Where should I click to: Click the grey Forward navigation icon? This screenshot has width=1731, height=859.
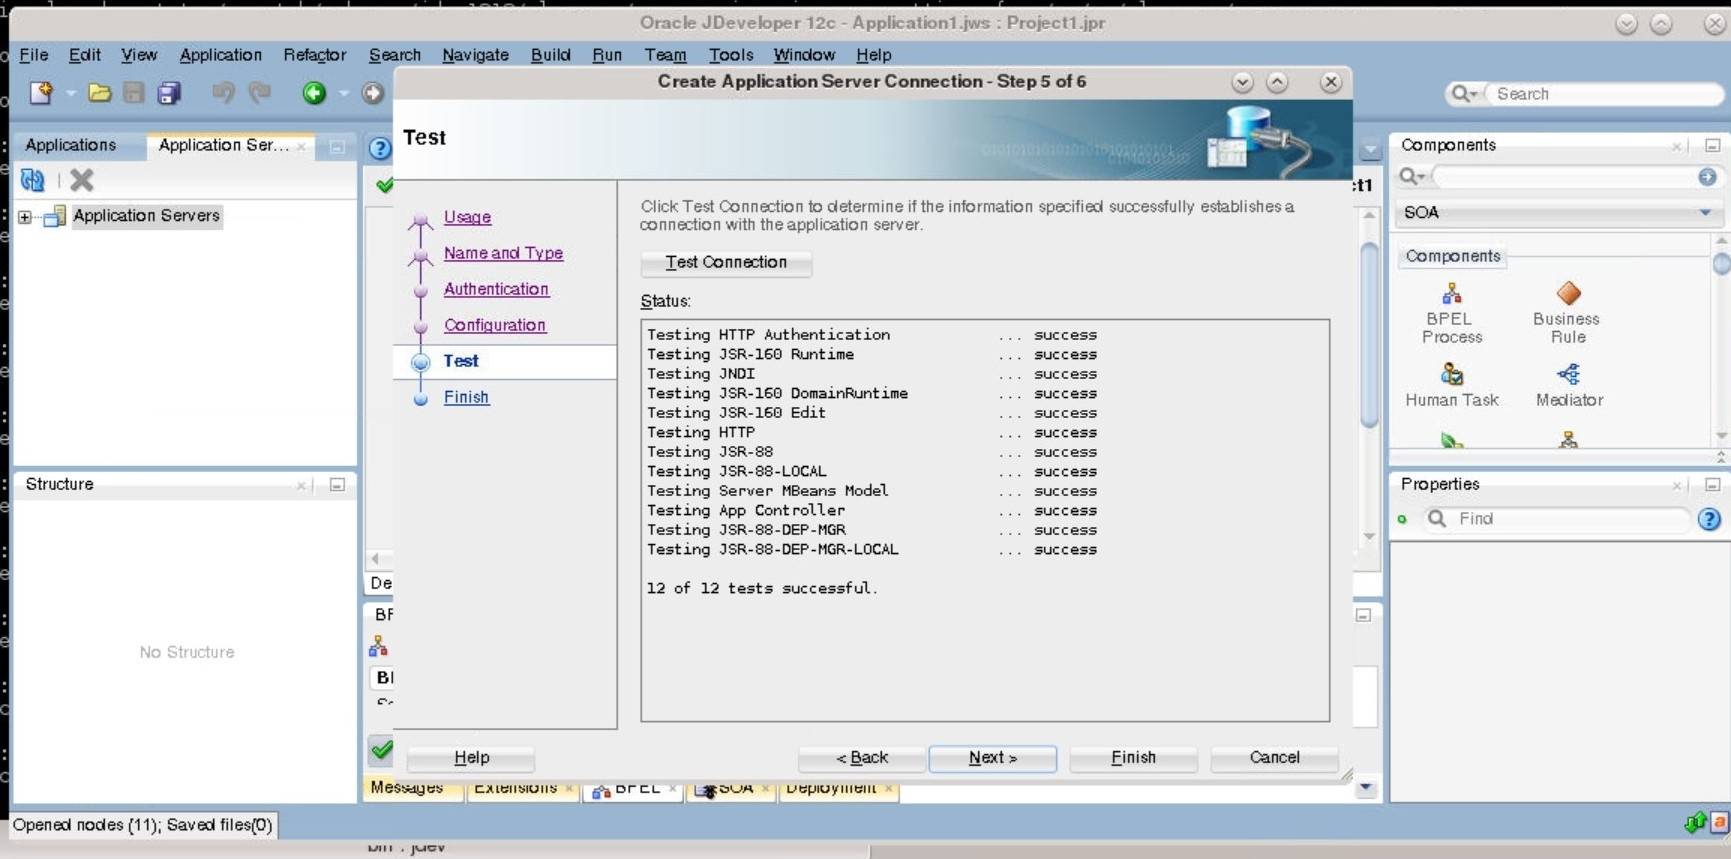tap(372, 93)
